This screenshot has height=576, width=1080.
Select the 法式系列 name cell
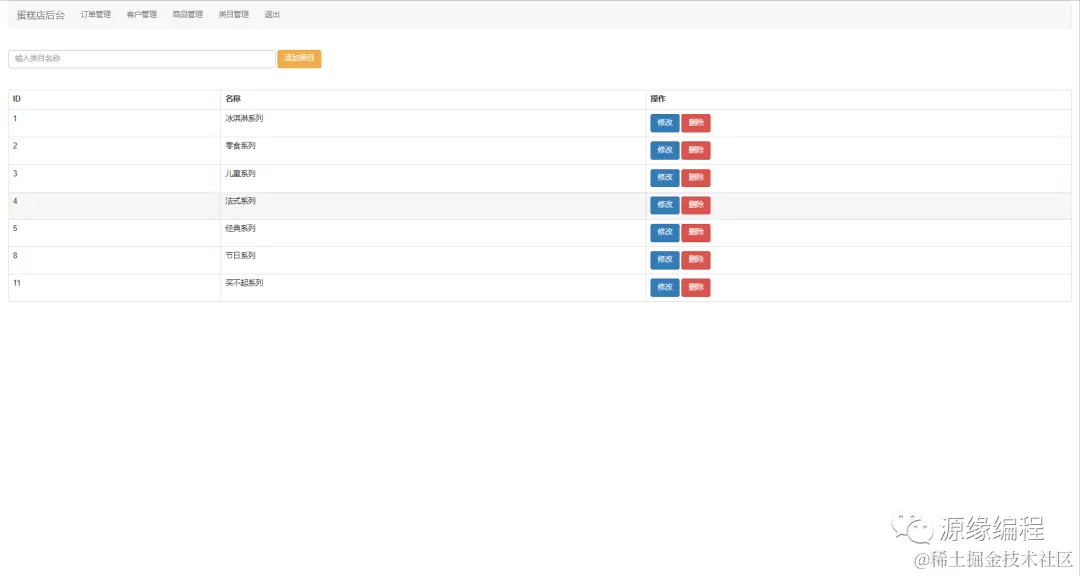point(433,205)
